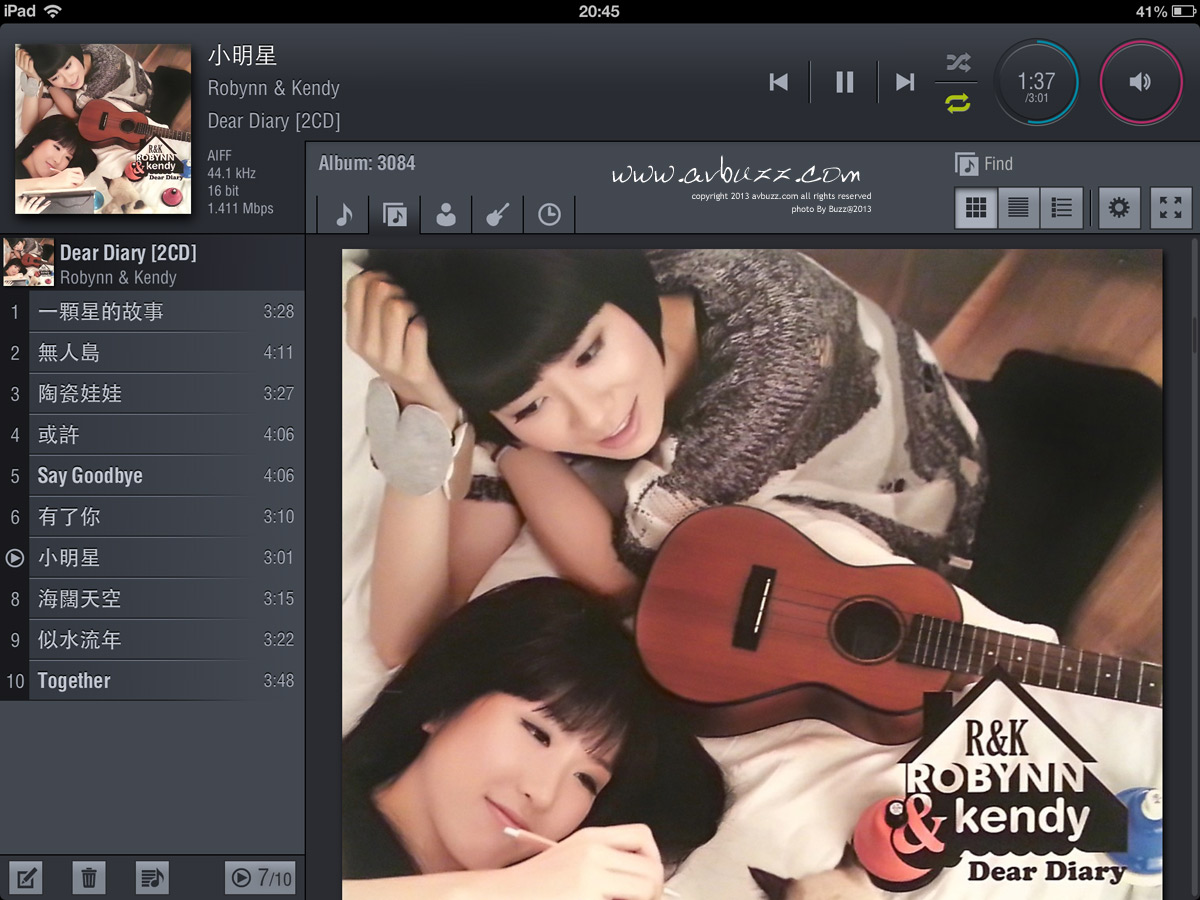Play track 1 一顆星的故事
1200x900 pixels.
tap(152, 312)
